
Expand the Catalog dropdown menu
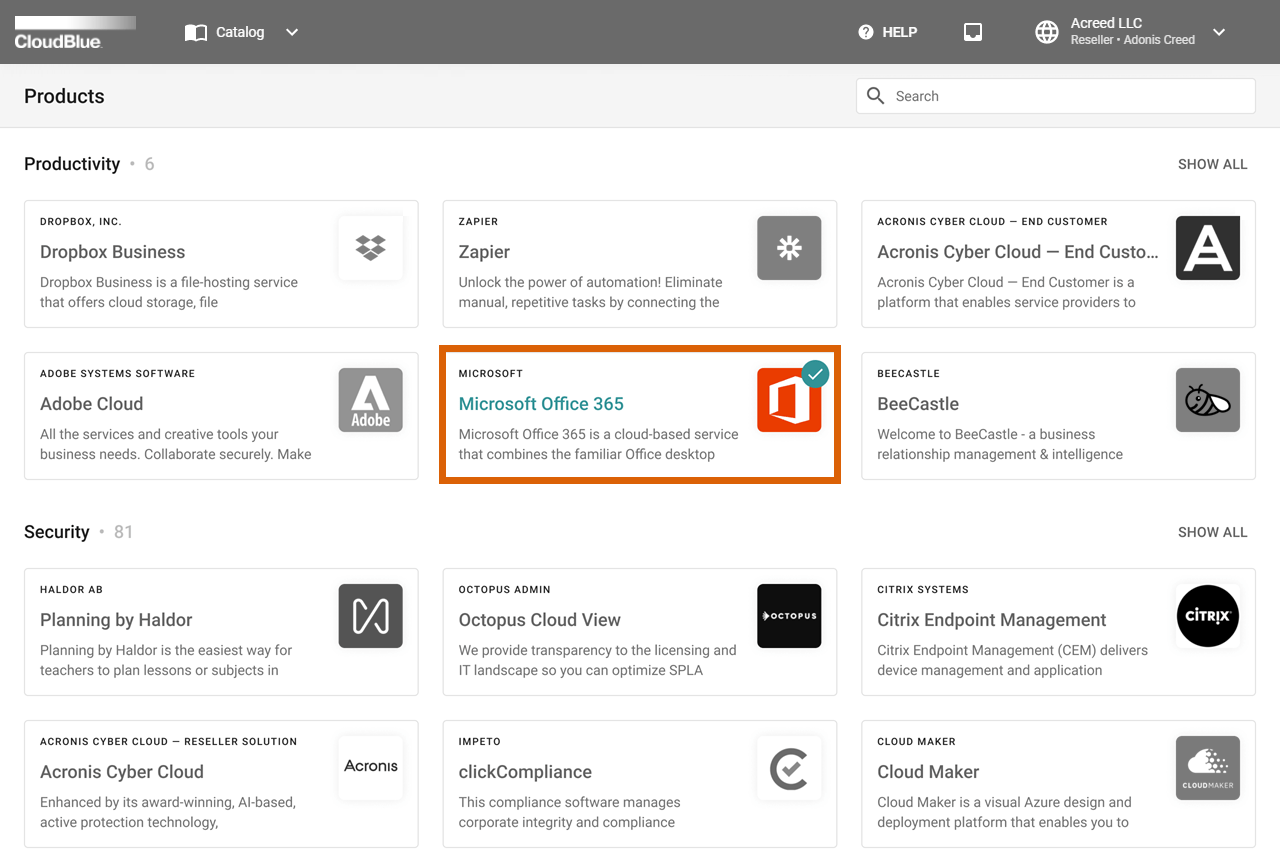[x=291, y=32]
